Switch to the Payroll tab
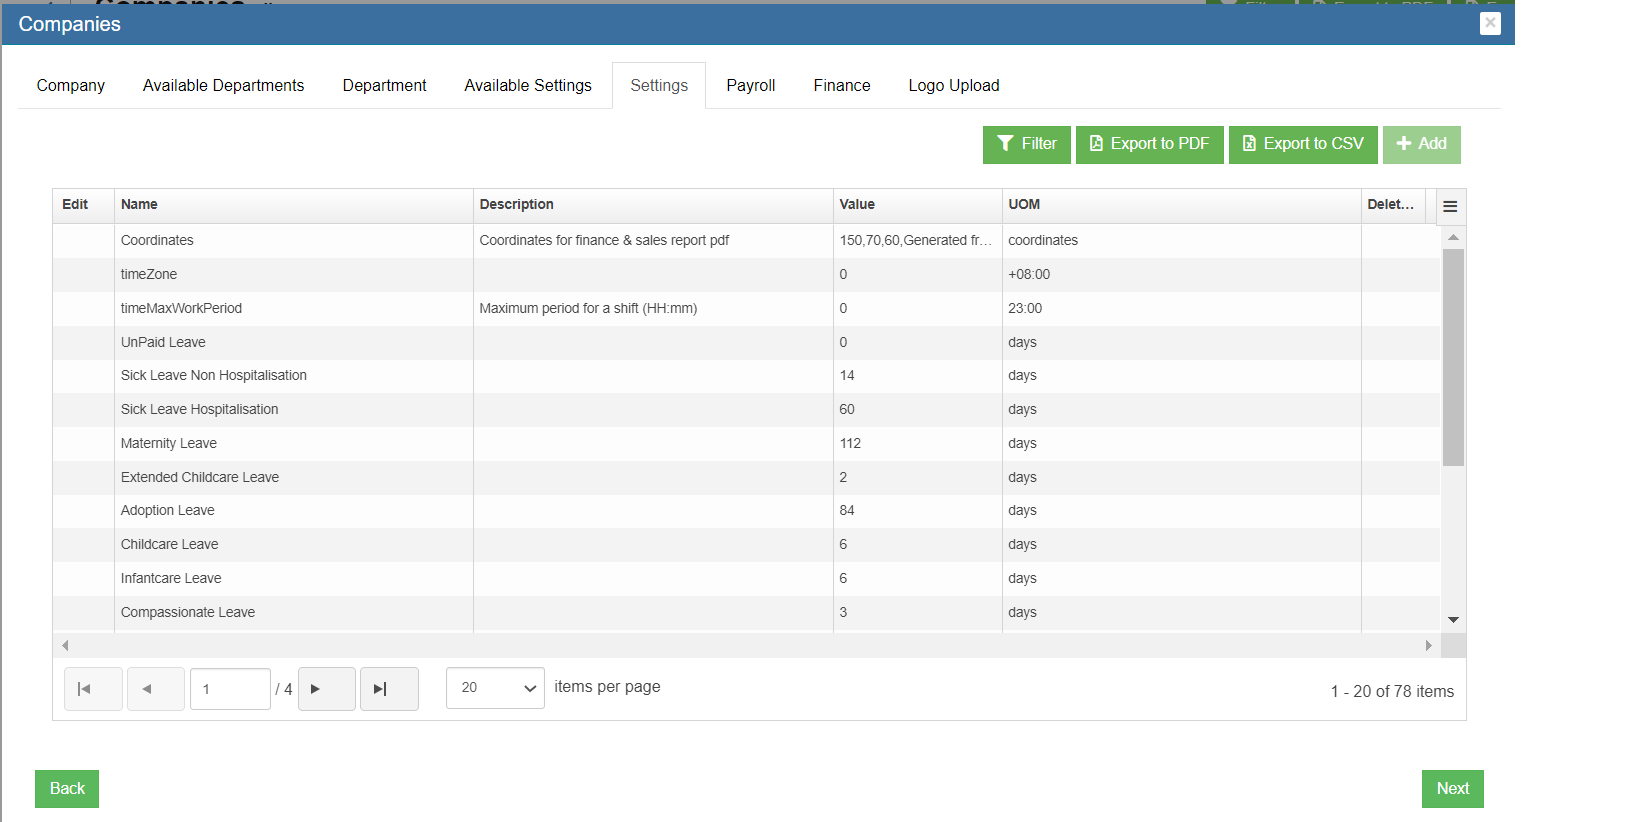The height and width of the screenshot is (822, 1648). pos(750,86)
